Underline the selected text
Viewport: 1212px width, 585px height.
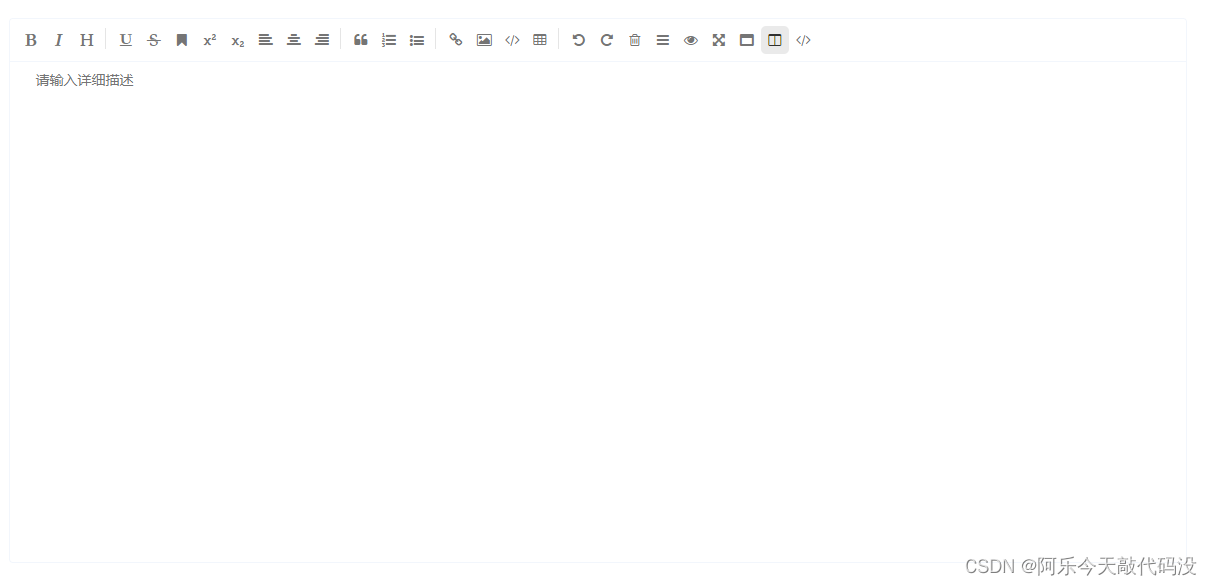[126, 40]
